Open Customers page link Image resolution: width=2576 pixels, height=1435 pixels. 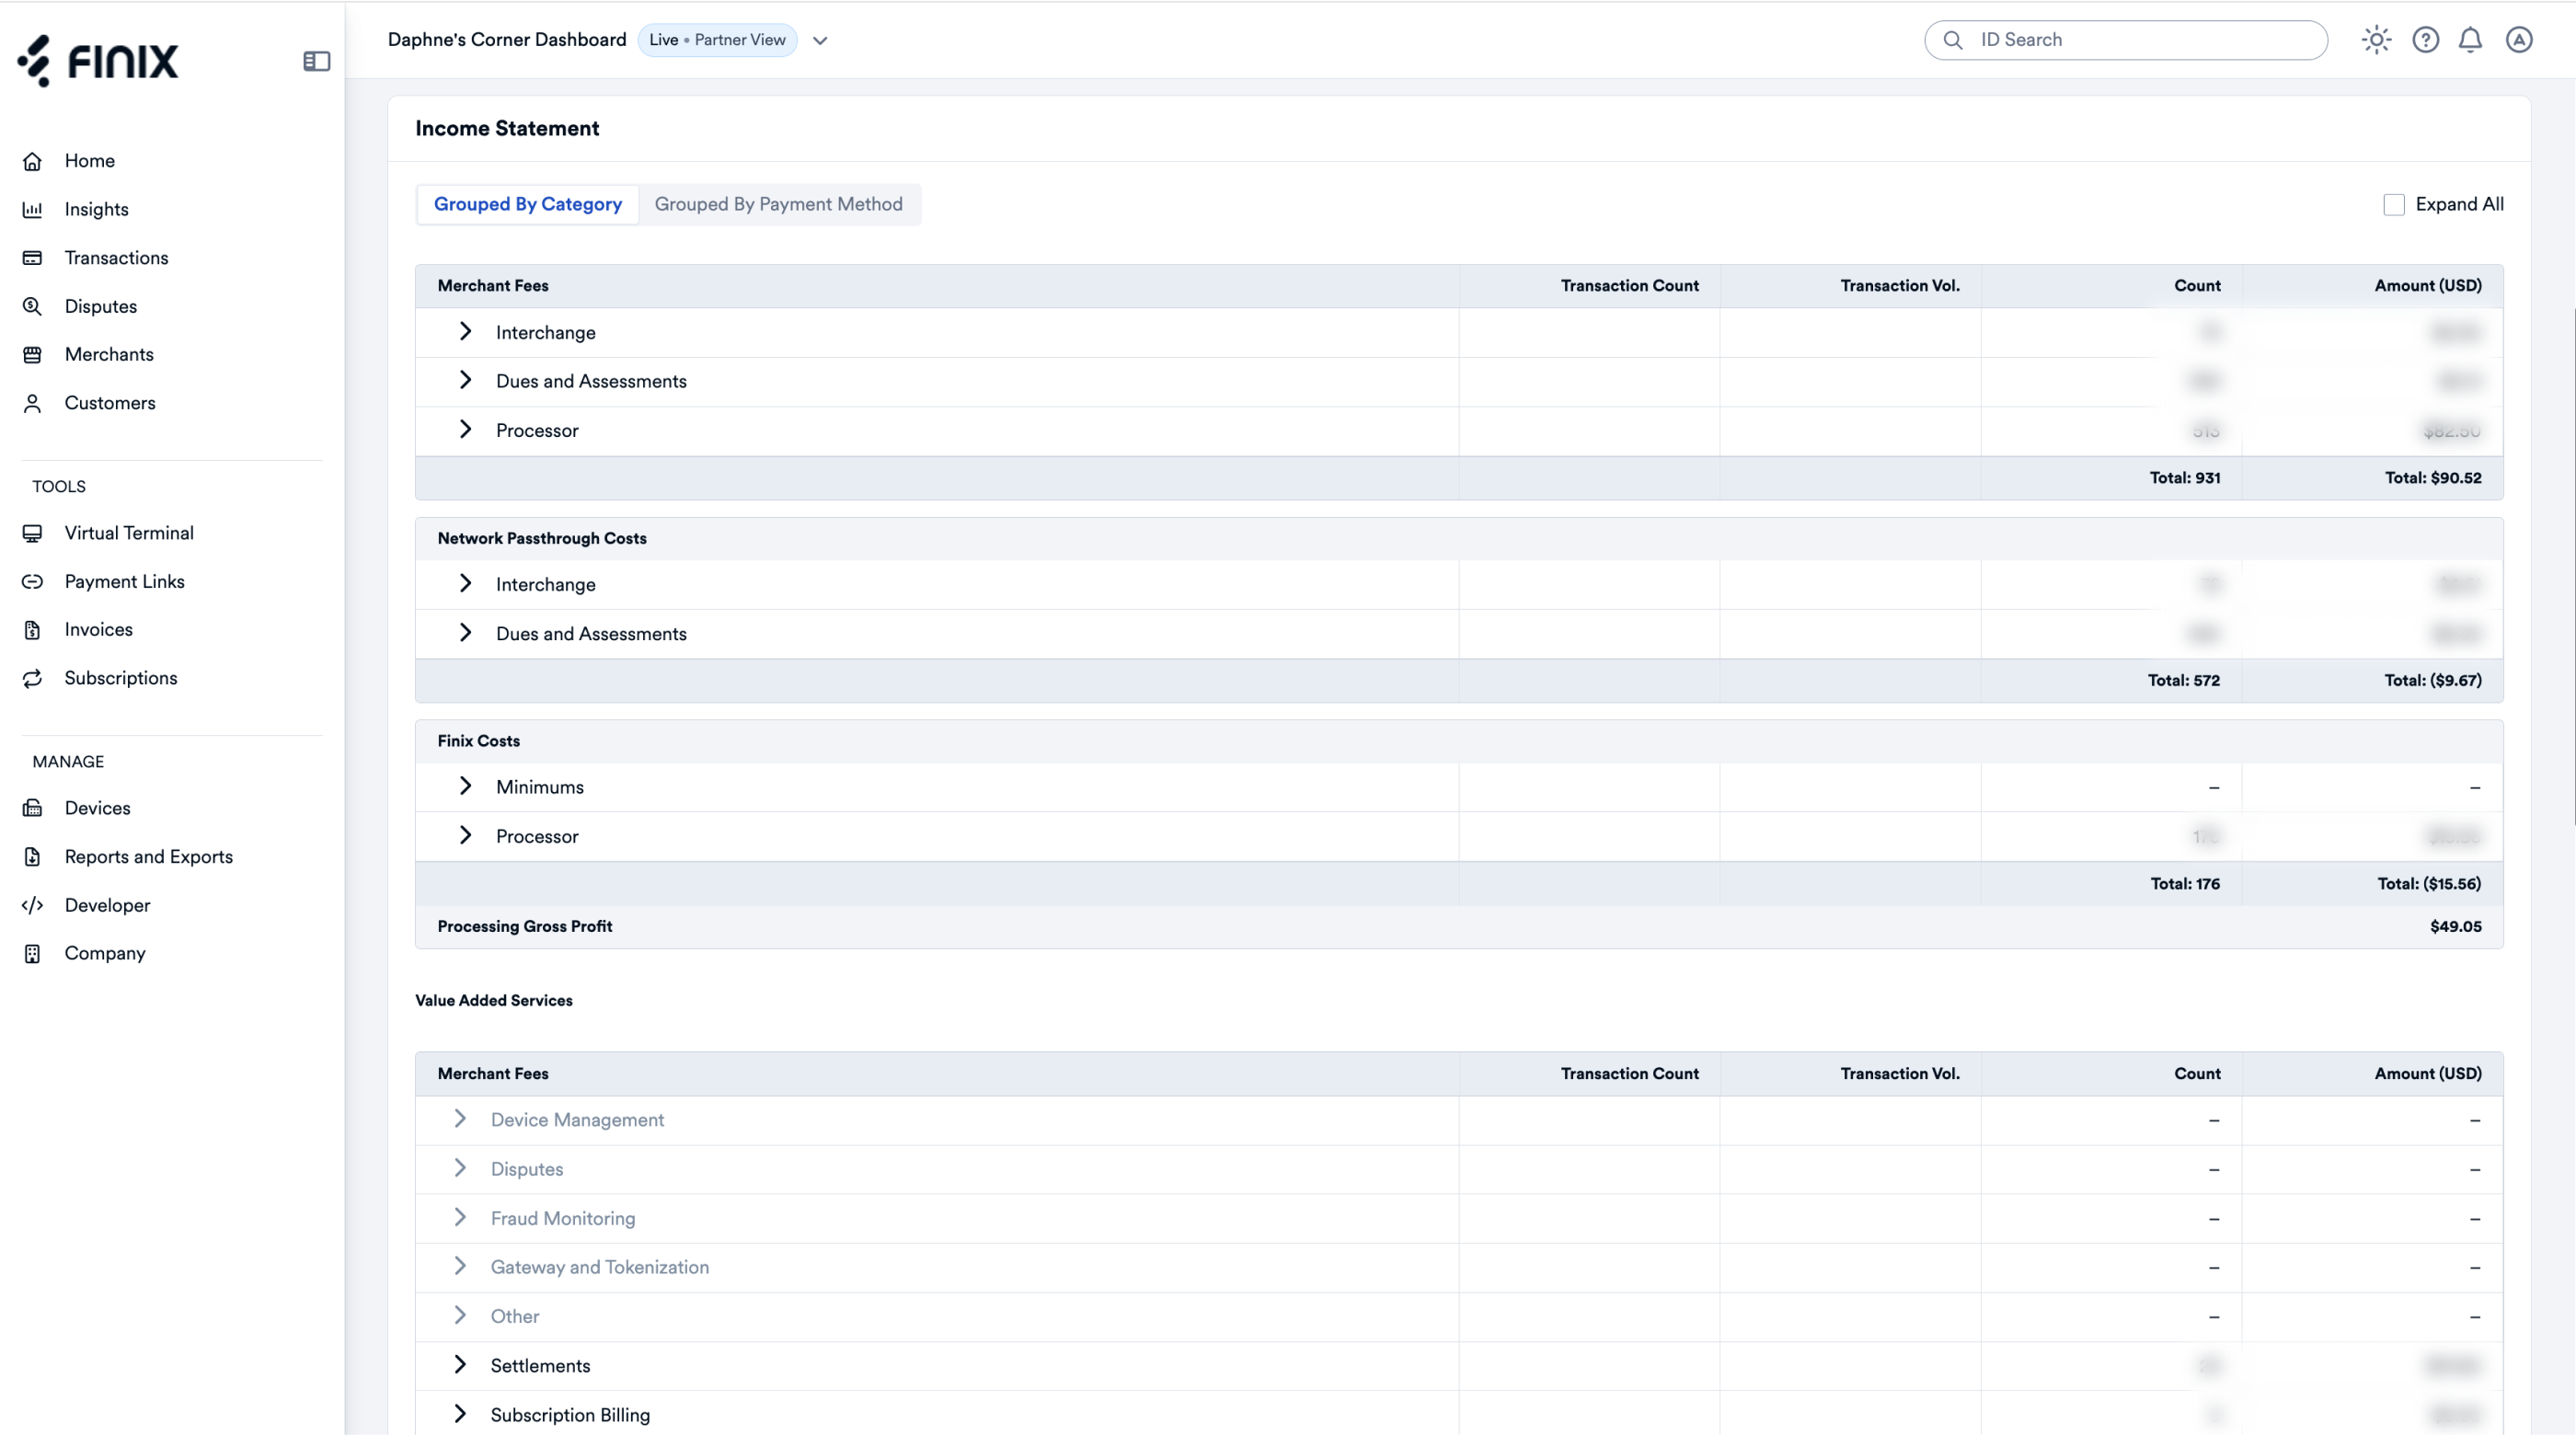click(x=110, y=403)
